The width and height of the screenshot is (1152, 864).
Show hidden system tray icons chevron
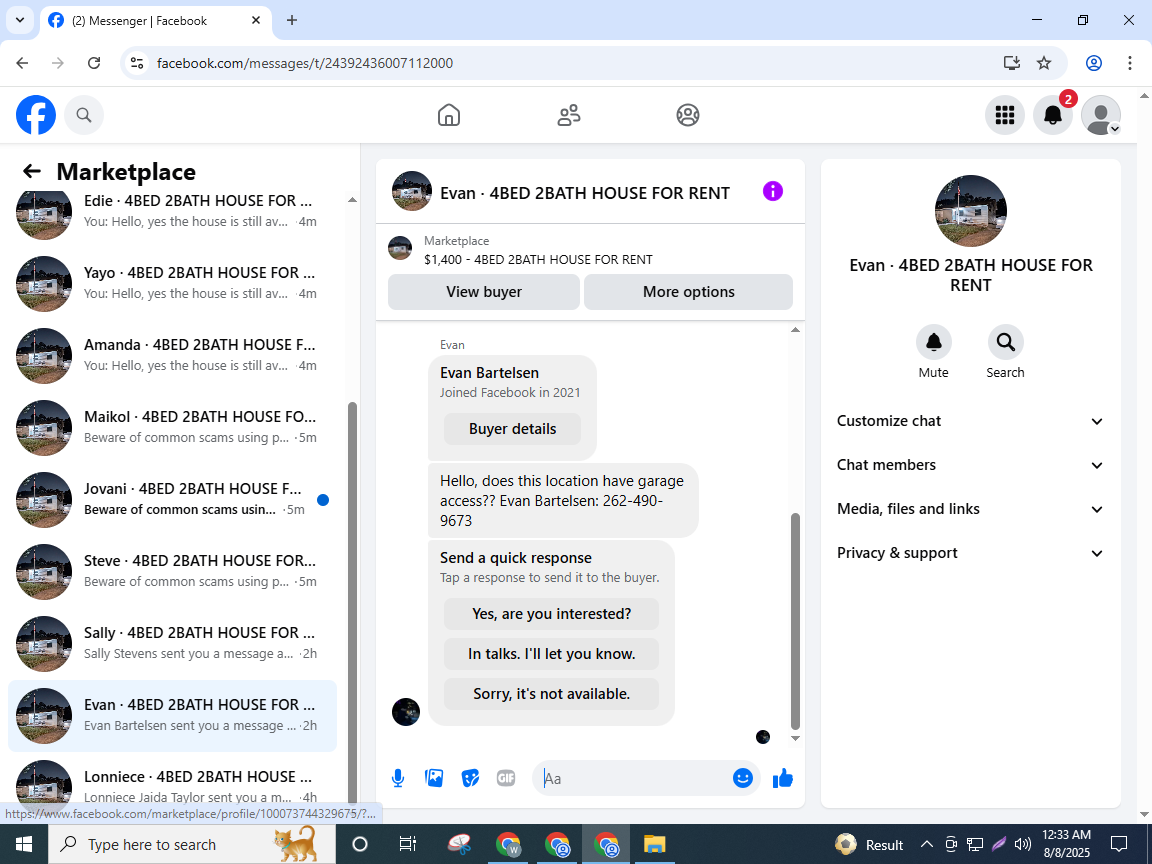927,844
